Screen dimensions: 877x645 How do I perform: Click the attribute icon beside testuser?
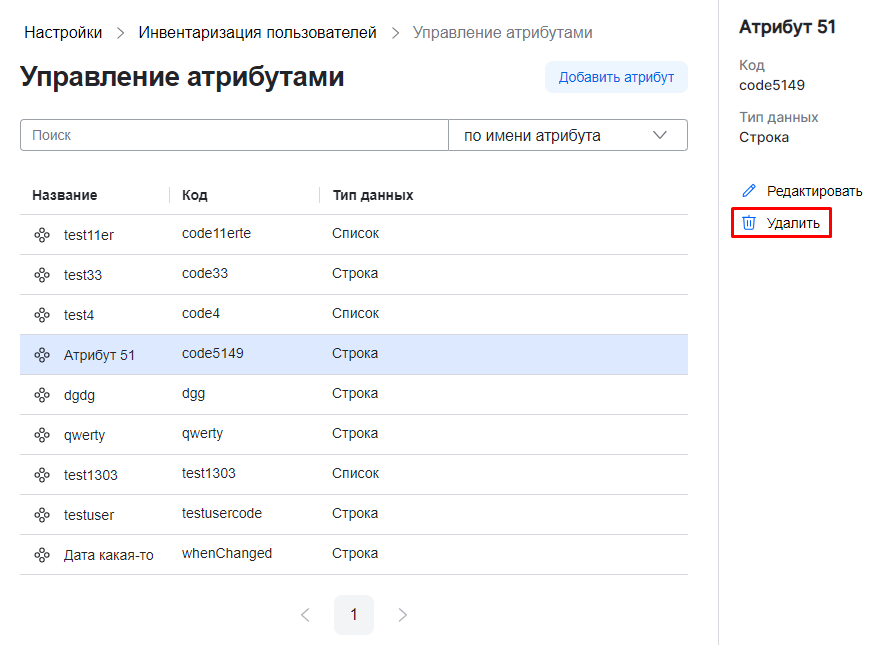tap(42, 515)
